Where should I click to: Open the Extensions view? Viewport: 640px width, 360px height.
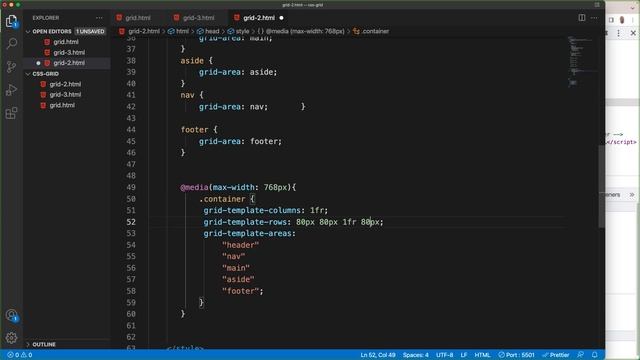(x=11, y=113)
